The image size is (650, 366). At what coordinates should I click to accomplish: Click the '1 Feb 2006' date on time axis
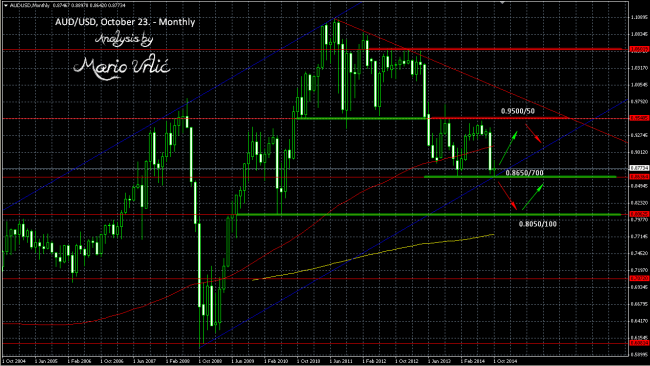[x=79, y=361]
